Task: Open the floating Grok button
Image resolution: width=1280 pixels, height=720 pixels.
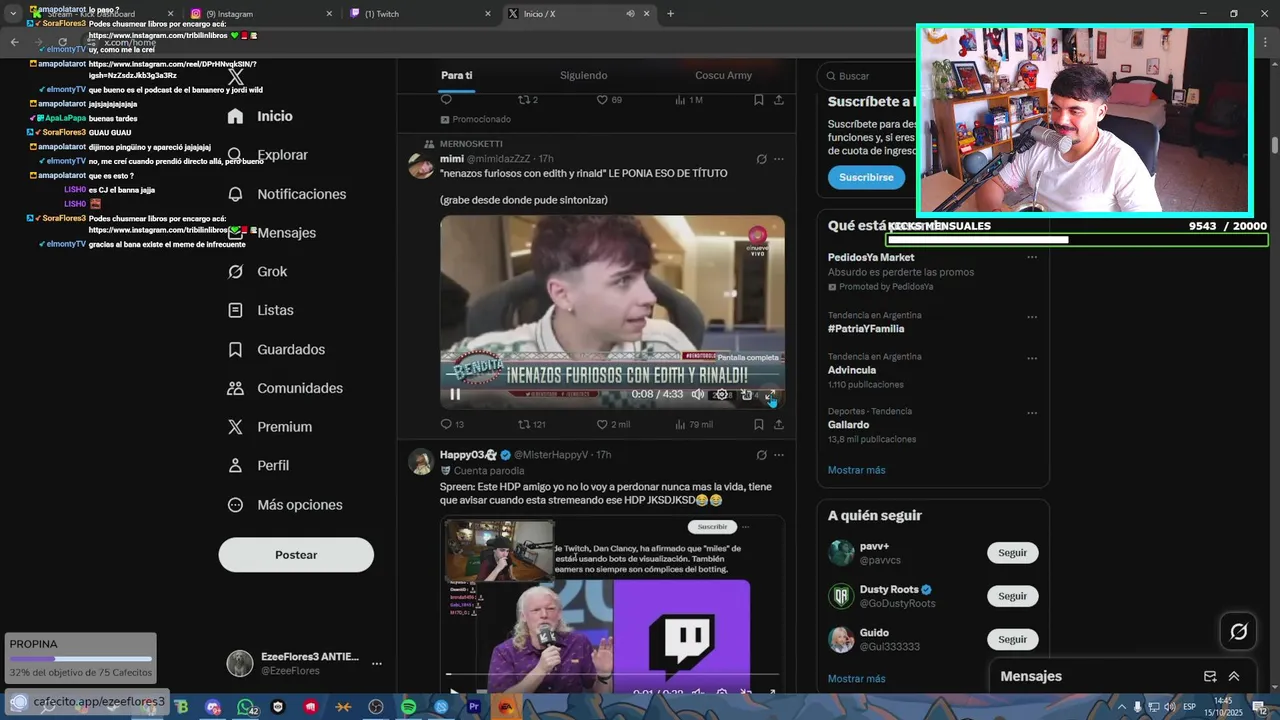Action: point(1238,631)
